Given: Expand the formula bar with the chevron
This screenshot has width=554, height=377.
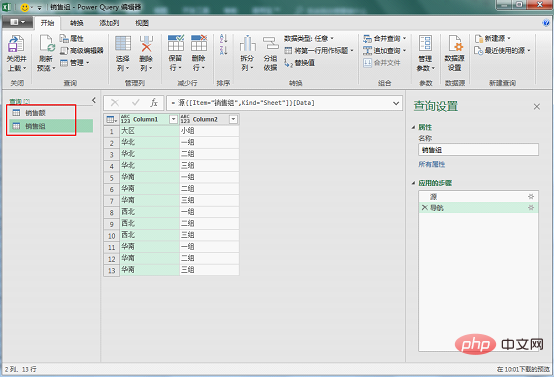Looking at the screenshot, I should 396,103.
